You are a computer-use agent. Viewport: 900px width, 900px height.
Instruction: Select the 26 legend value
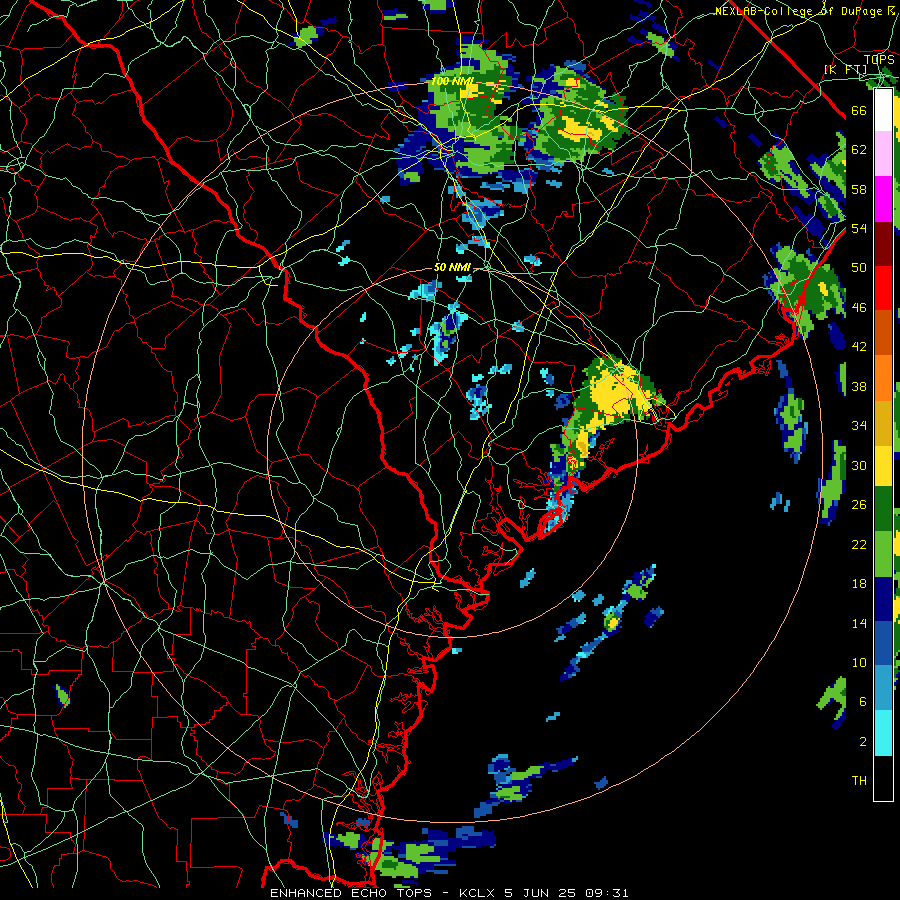tap(859, 505)
